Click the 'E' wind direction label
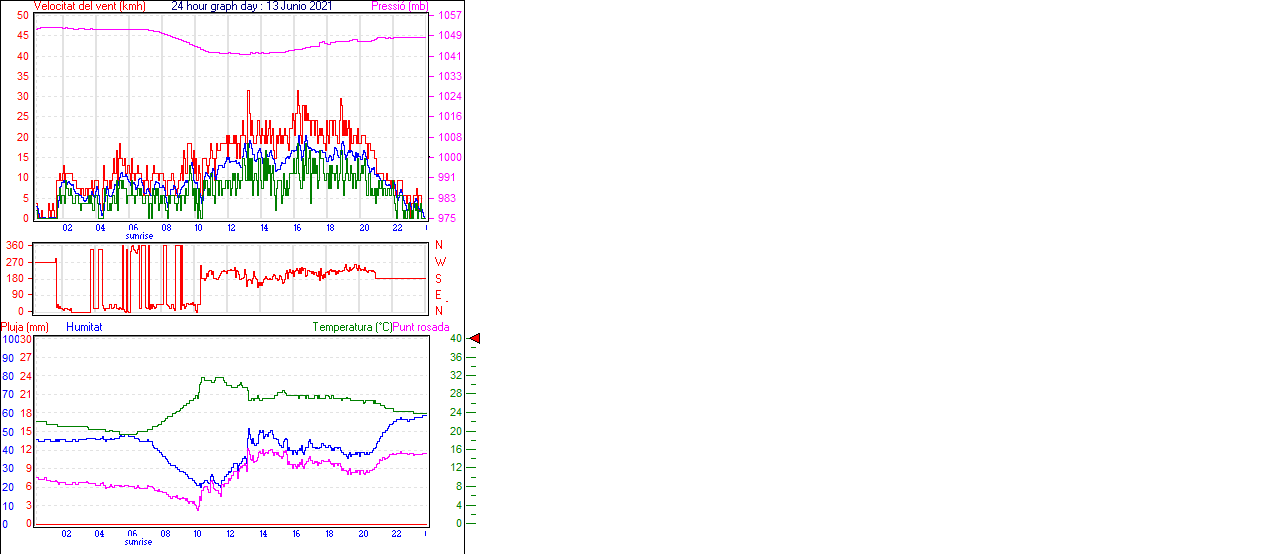Viewport: 1280px width, 554px height. click(x=439, y=295)
